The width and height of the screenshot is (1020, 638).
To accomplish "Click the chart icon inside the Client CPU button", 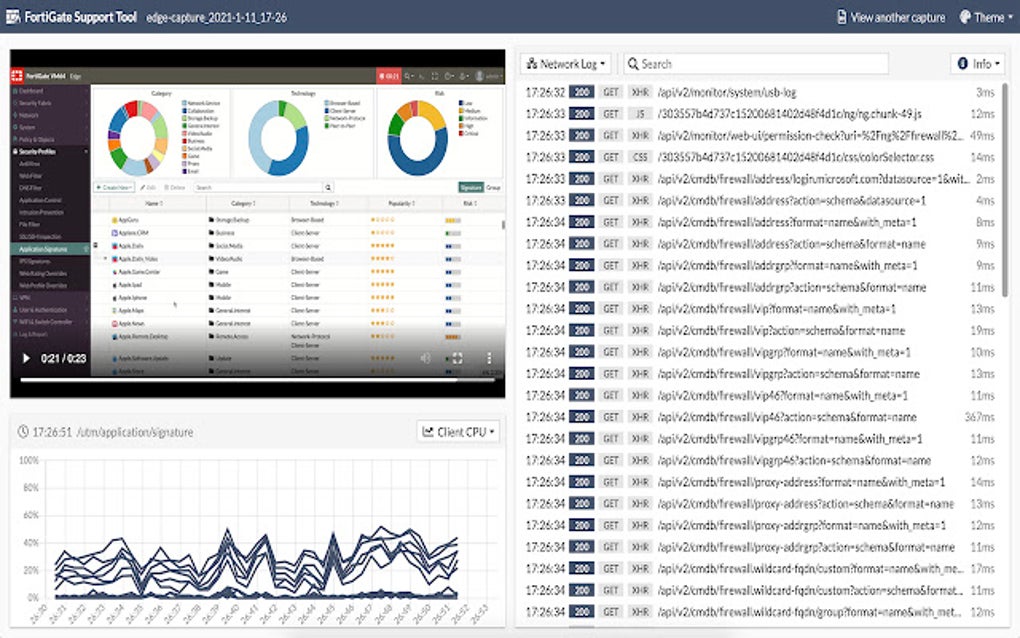I will pos(430,431).
